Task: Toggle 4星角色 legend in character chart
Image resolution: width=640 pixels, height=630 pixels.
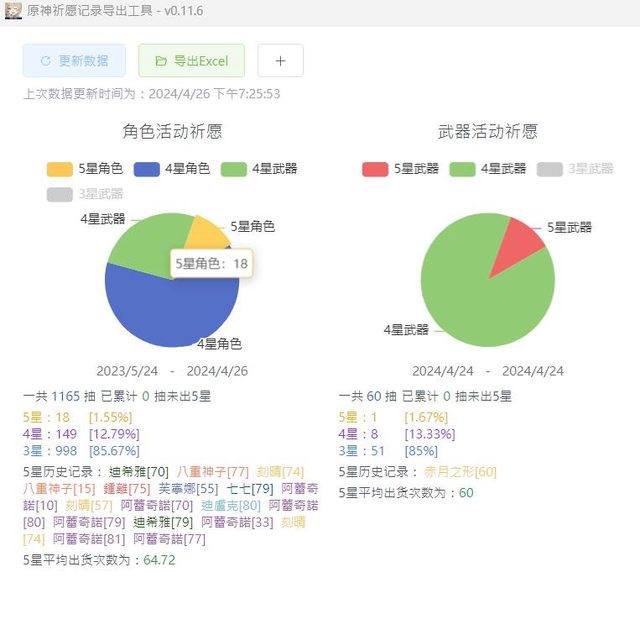Action: [172, 169]
